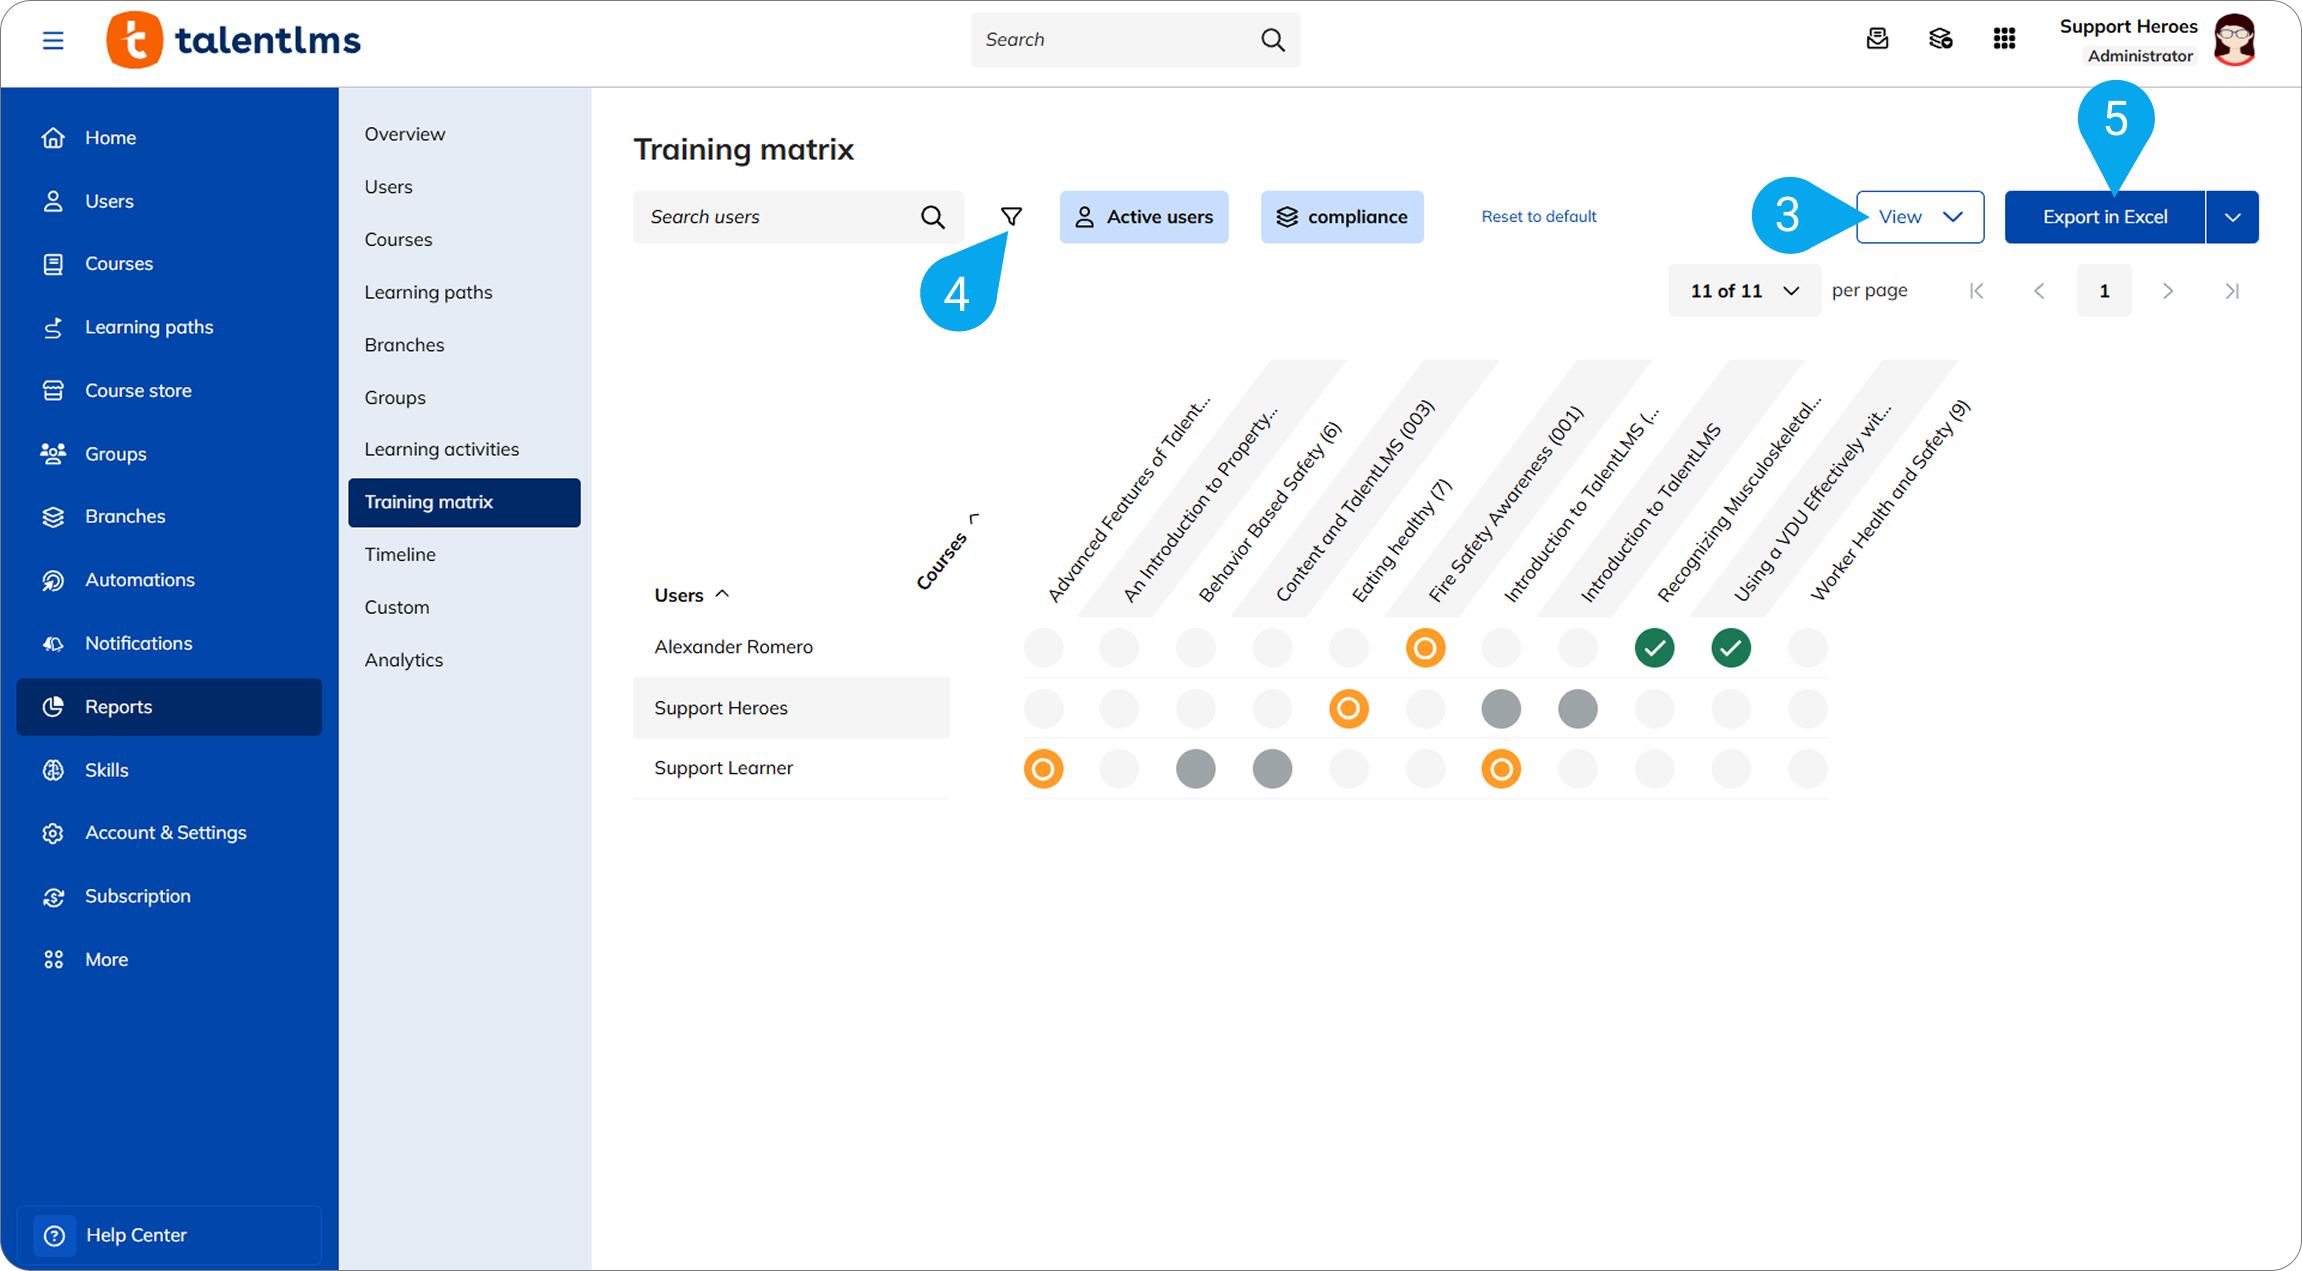Image resolution: width=2302 pixels, height=1271 pixels.
Task: Click page number 1
Action: click(2104, 291)
